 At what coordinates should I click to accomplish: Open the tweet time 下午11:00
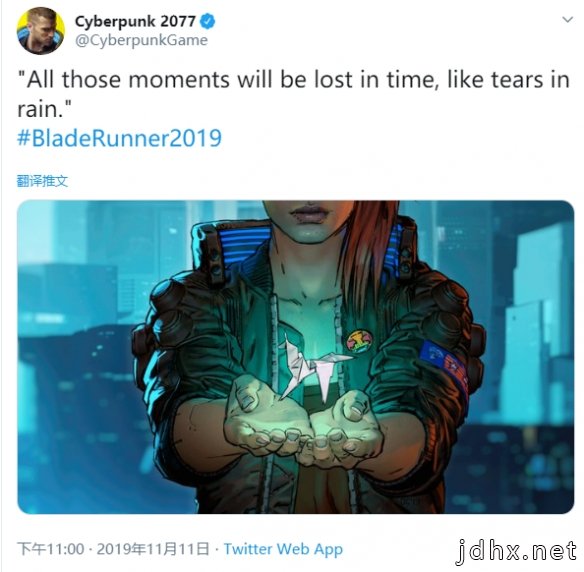(x=51, y=549)
